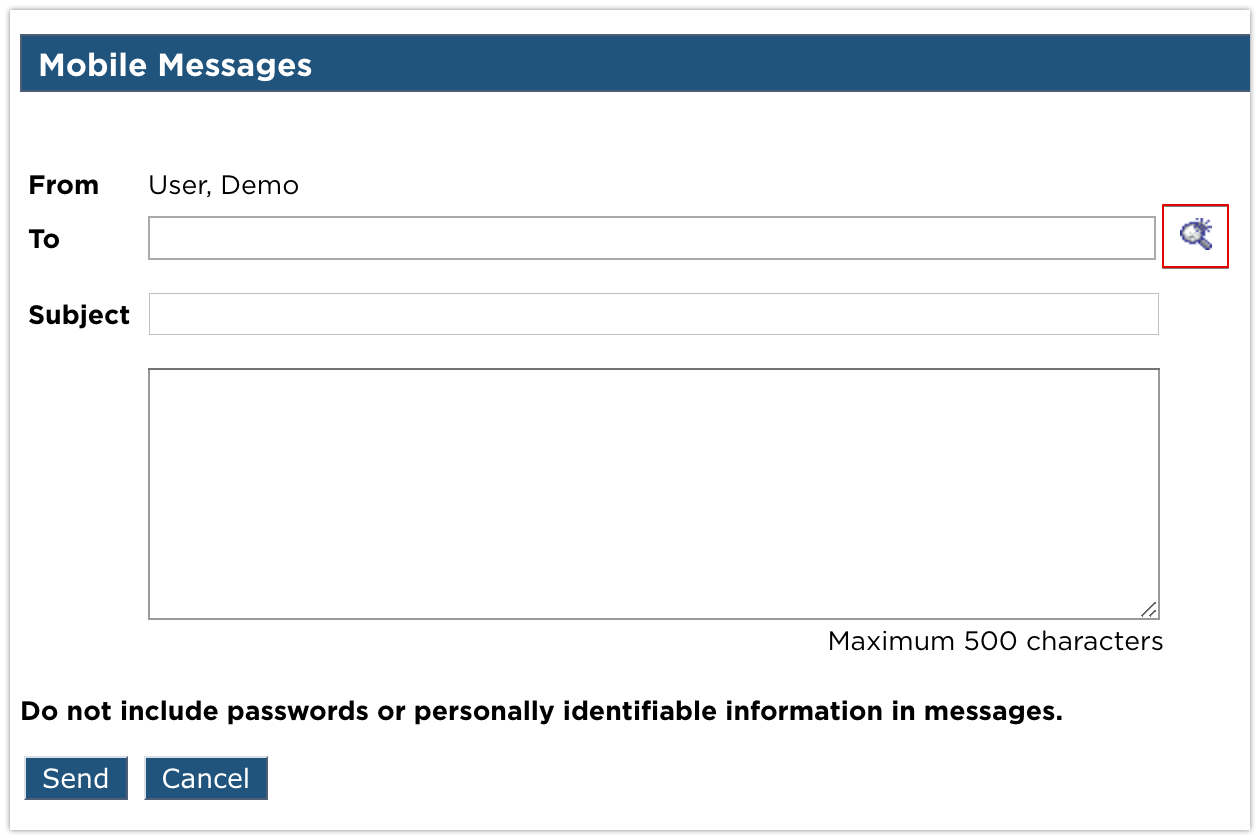
Task: Click the To field label
Action: pyautogui.click(x=44, y=239)
